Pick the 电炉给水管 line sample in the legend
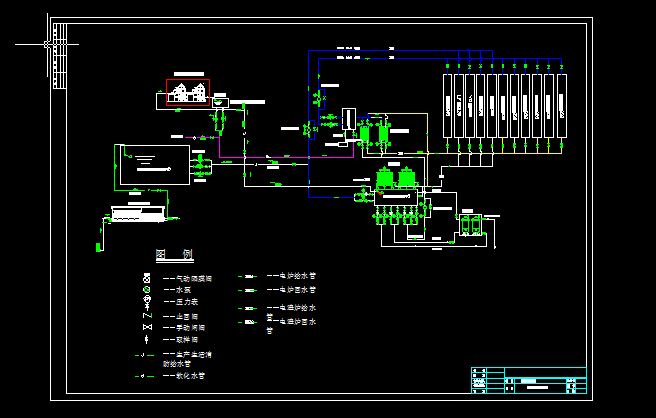Viewport: 656px width, 418px height. pyautogui.click(x=248, y=277)
